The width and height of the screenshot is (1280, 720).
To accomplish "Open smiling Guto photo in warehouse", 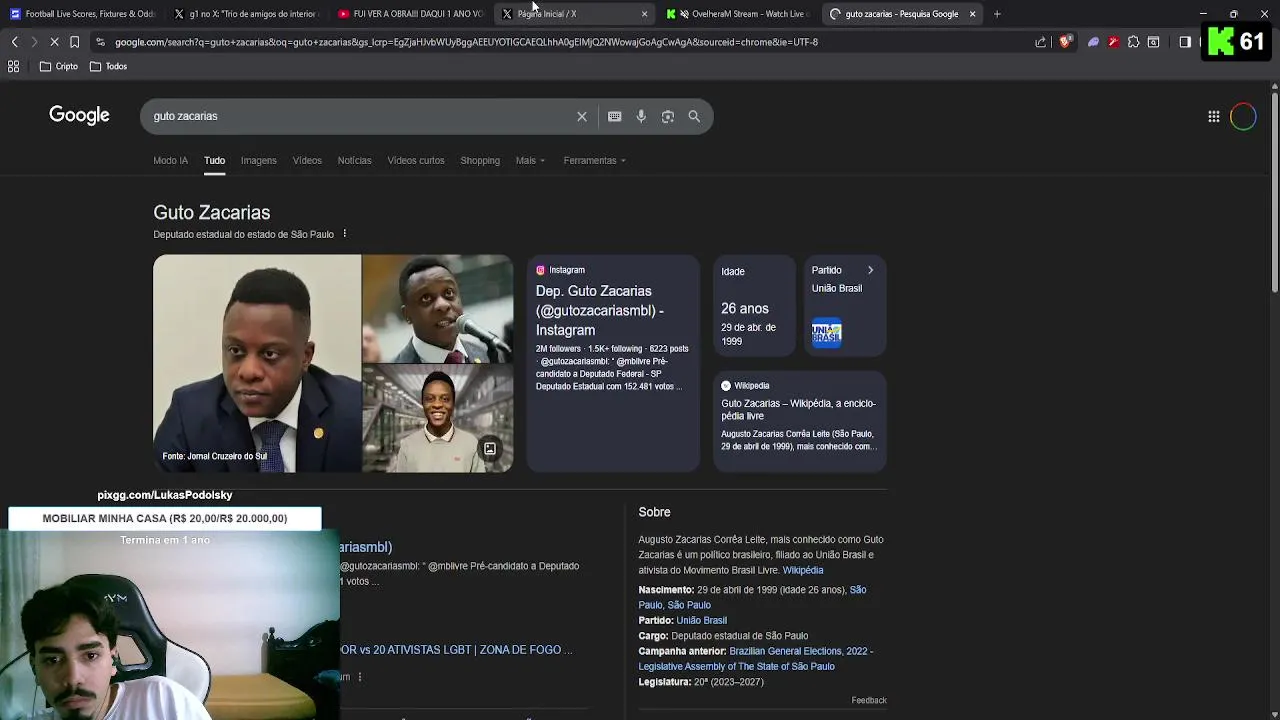I will [x=438, y=418].
